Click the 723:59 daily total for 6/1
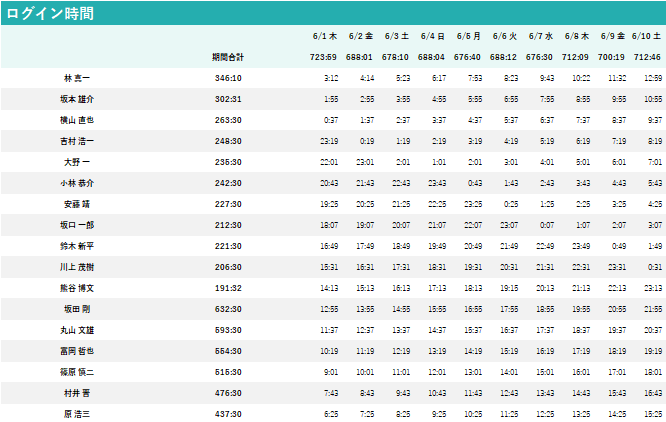This screenshot has height=422, width=666. pyautogui.click(x=324, y=57)
